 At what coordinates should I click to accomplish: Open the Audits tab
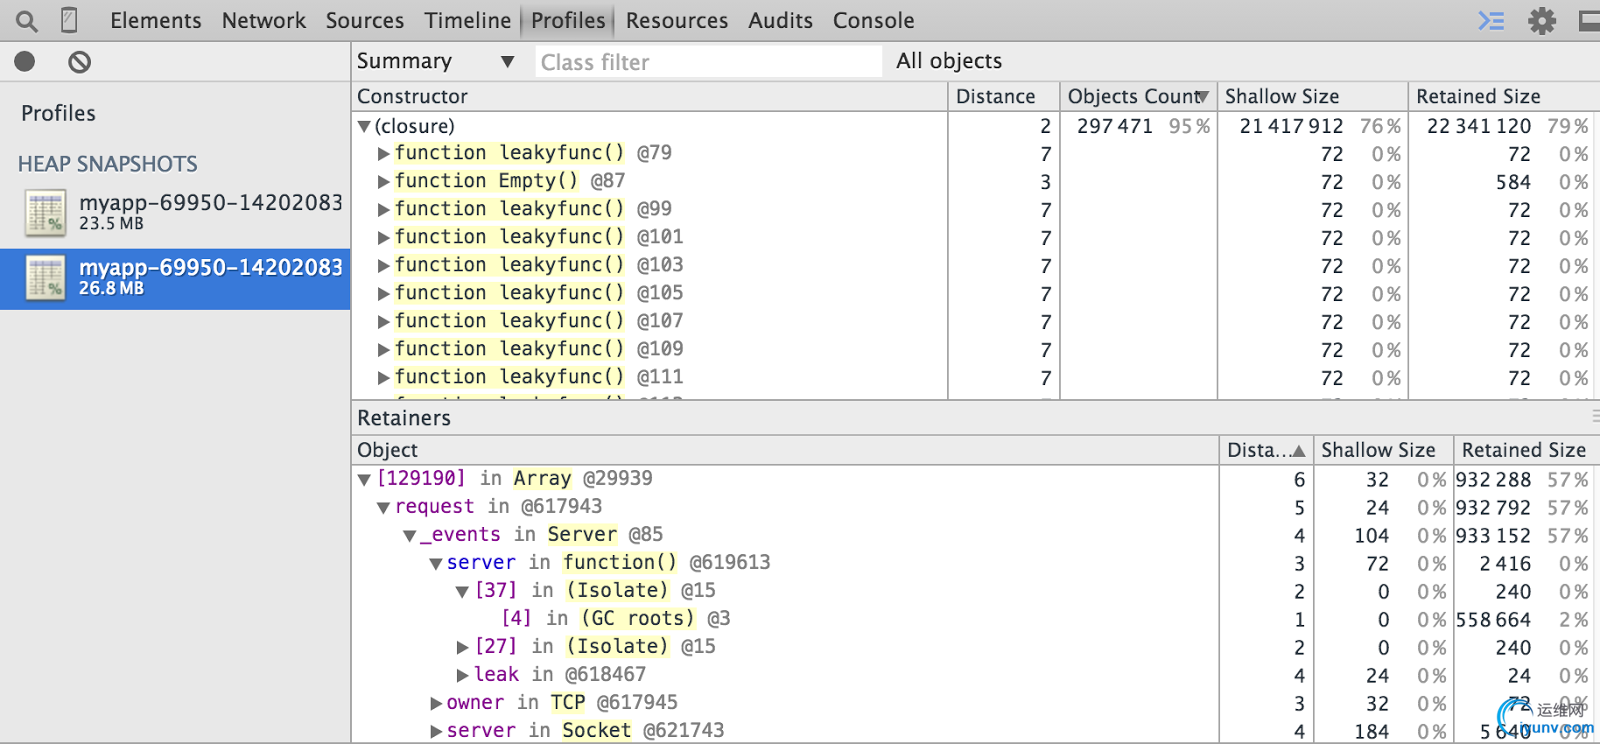tap(781, 20)
